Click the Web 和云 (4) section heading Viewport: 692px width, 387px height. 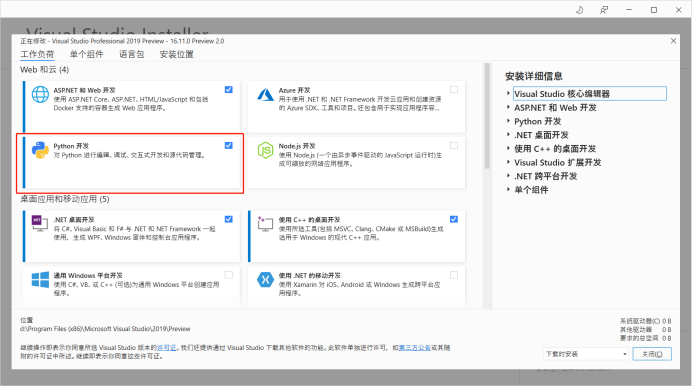[x=45, y=70]
